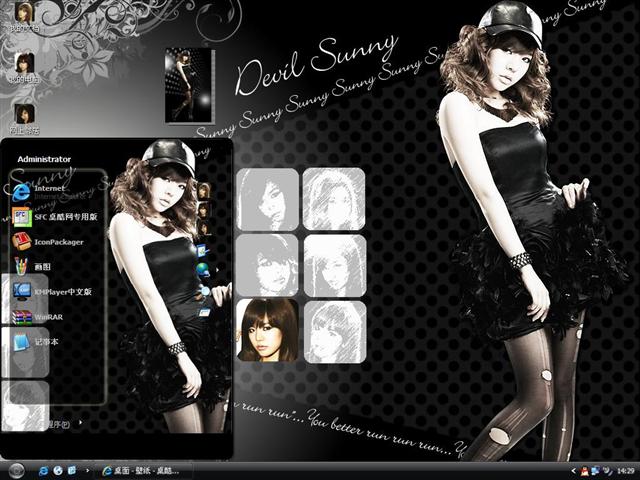Expand the quick launch overflow chevron
This screenshot has width=640, height=480.
(87, 471)
